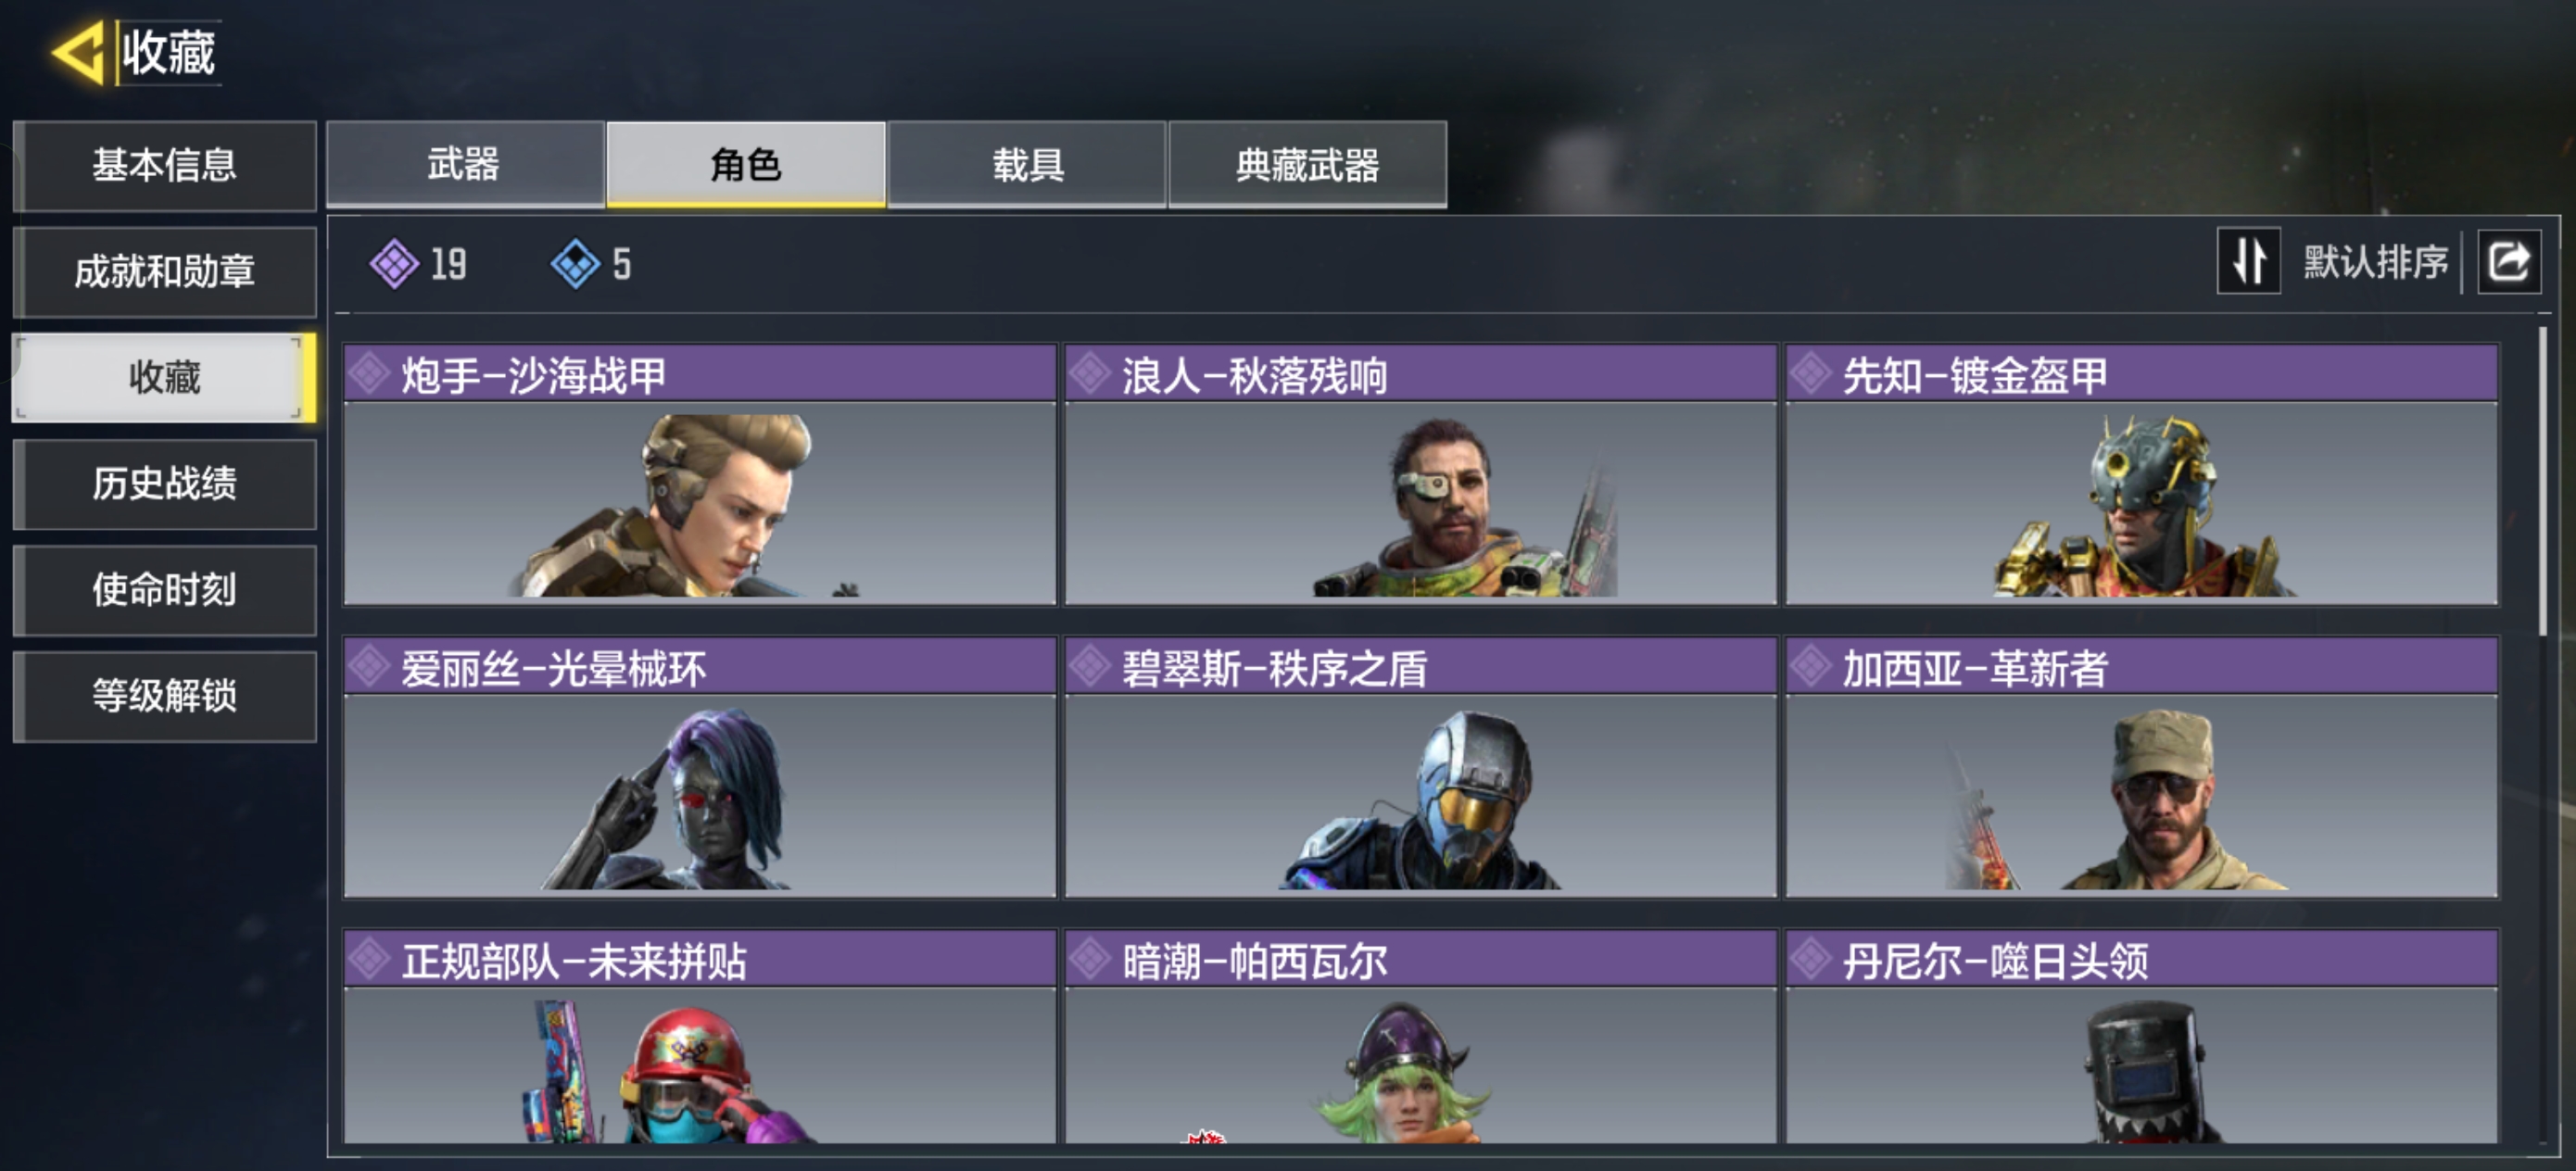Viewport: 2576px width, 1171px height.
Task: Click the yellow back arrow icon
Action: click(x=78, y=52)
